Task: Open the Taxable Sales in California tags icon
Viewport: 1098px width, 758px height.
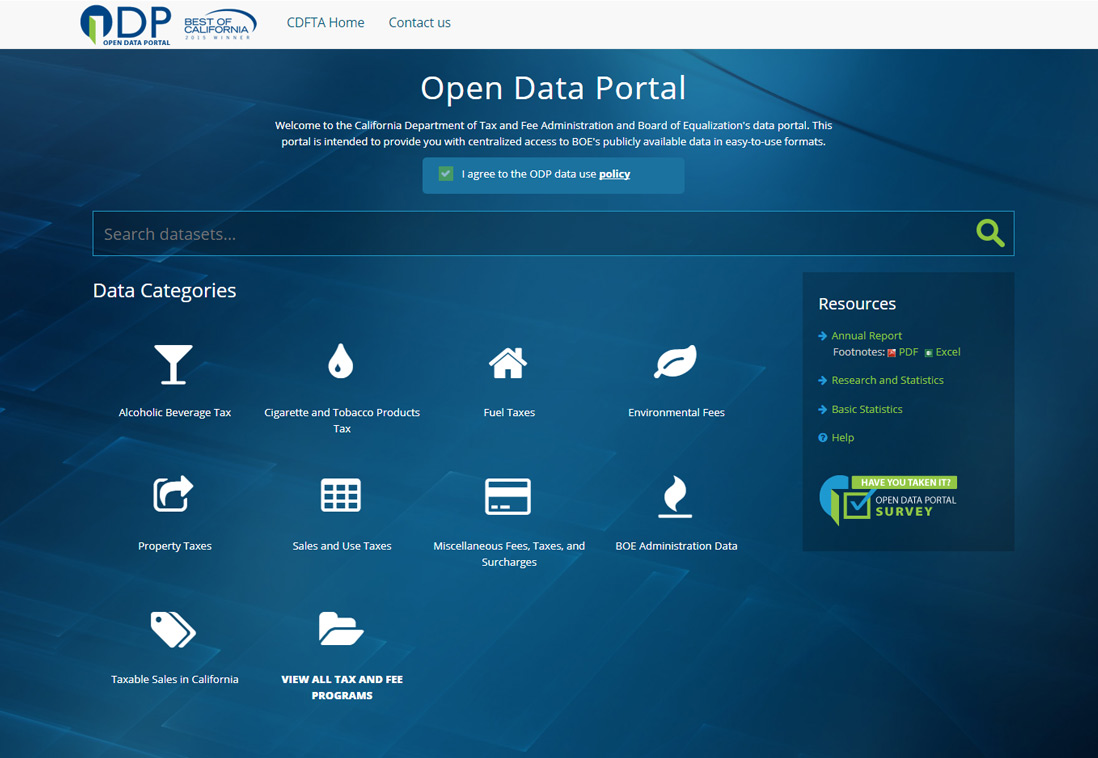Action: [173, 629]
